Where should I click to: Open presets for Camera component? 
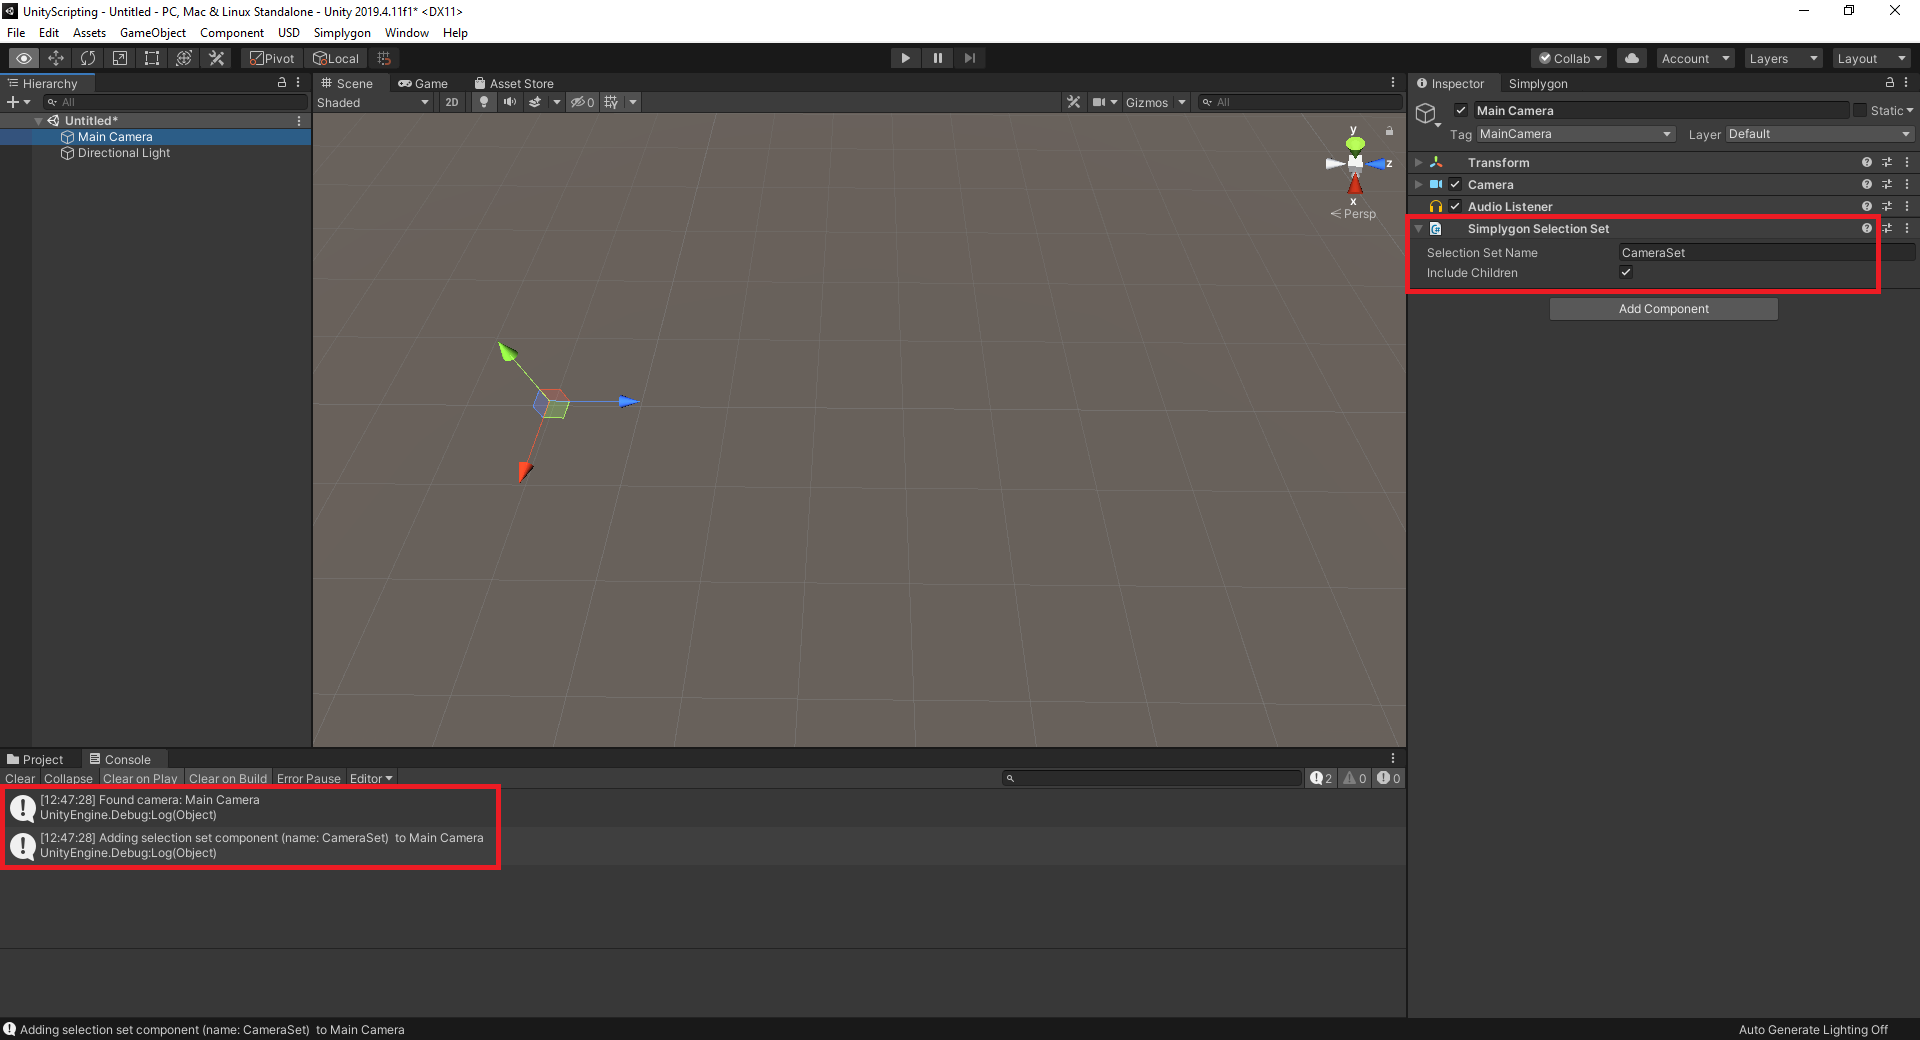[1887, 184]
